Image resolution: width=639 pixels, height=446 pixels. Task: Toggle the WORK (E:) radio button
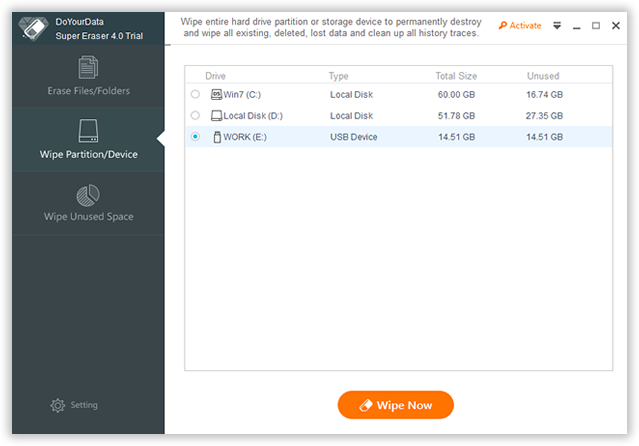tap(195, 137)
